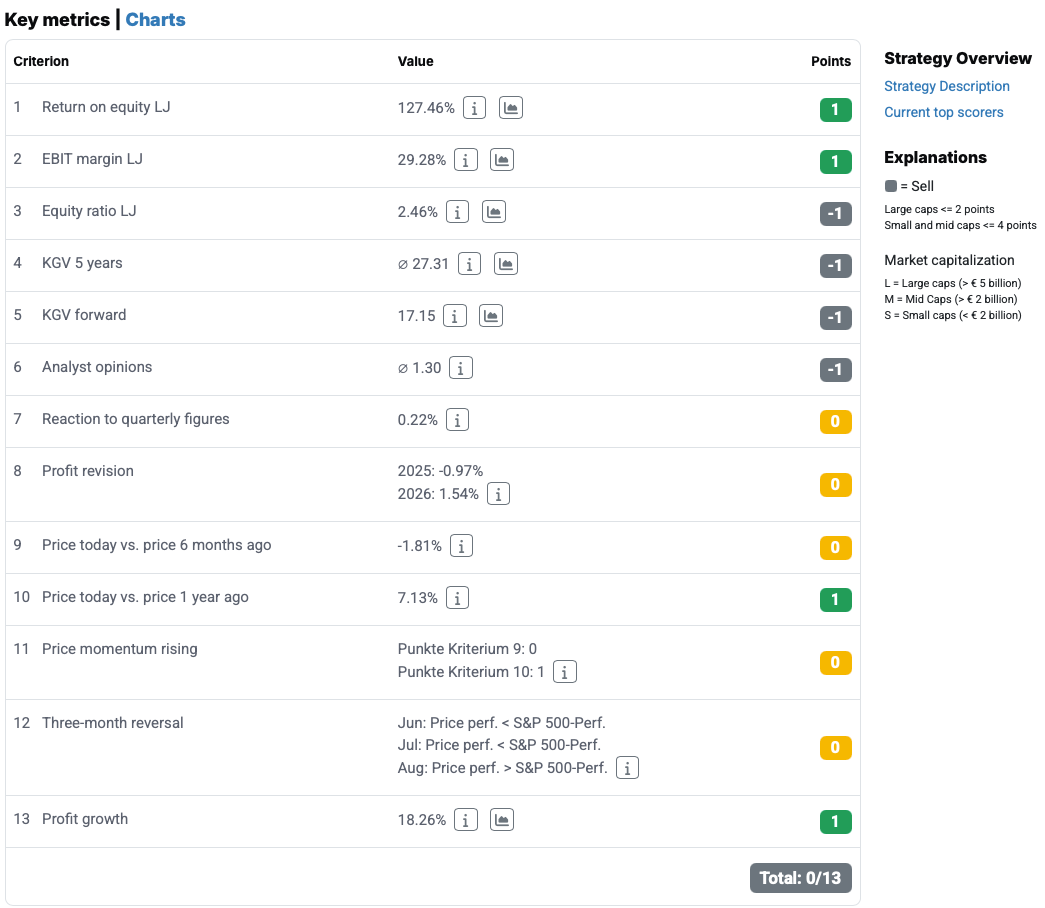The image size is (1045, 908).
Task: Select the Key metrics tab
Action: tap(57, 20)
